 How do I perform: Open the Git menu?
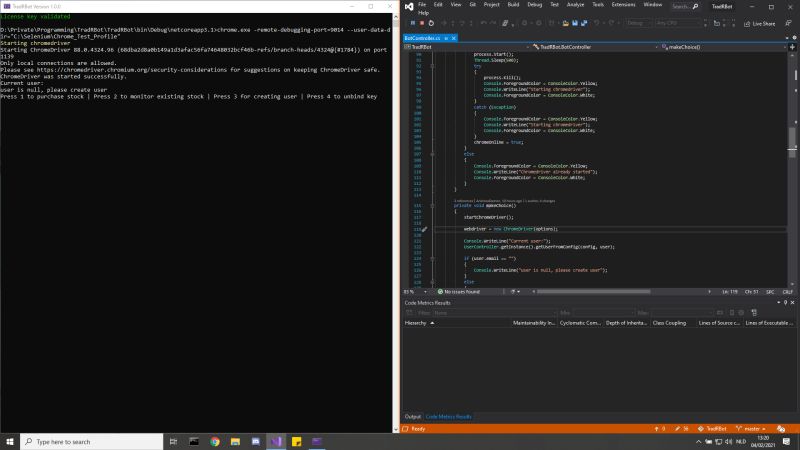pos(472,5)
